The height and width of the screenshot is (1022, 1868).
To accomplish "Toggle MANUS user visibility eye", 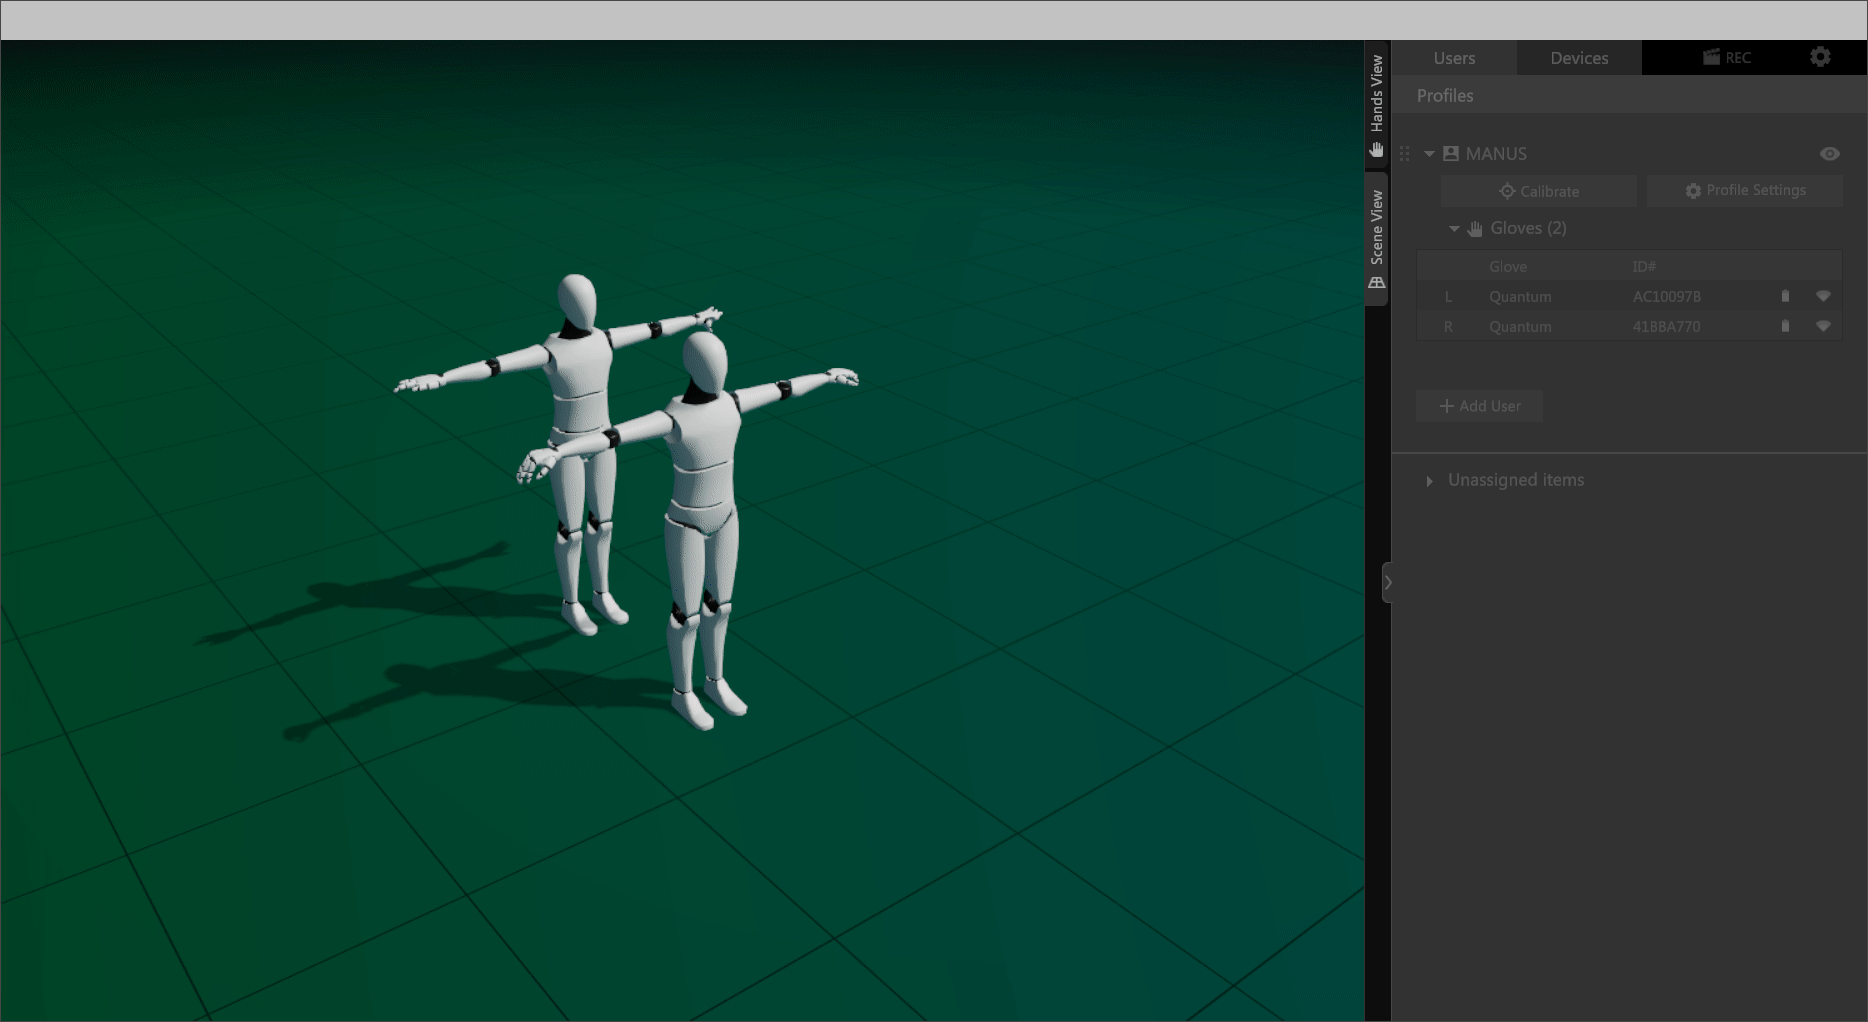I will (x=1829, y=154).
